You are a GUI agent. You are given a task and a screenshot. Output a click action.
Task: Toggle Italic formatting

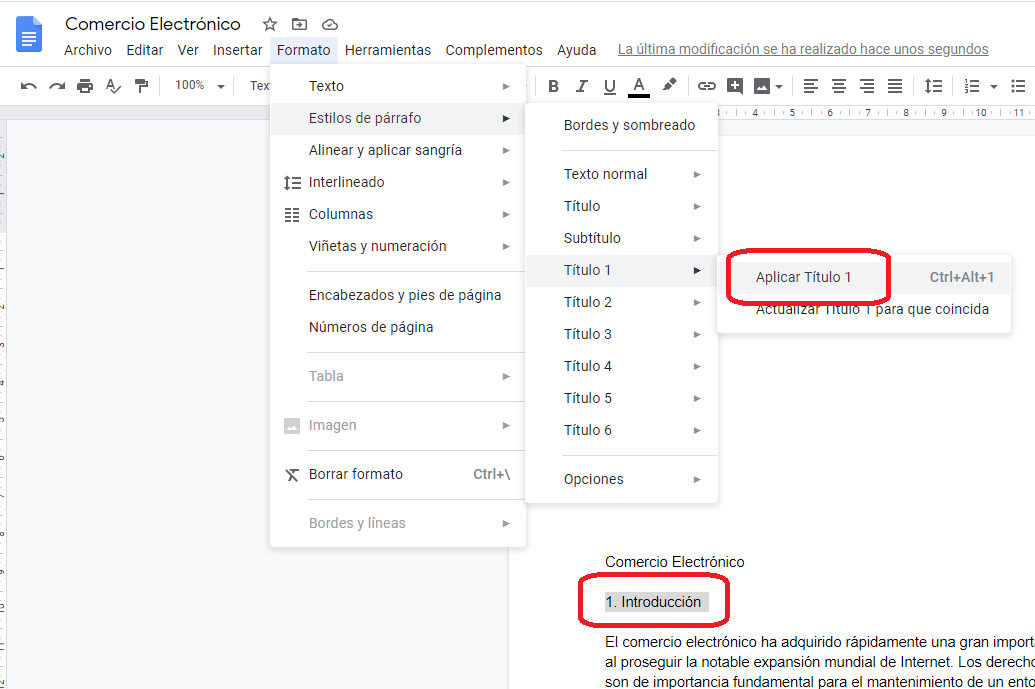tap(581, 86)
